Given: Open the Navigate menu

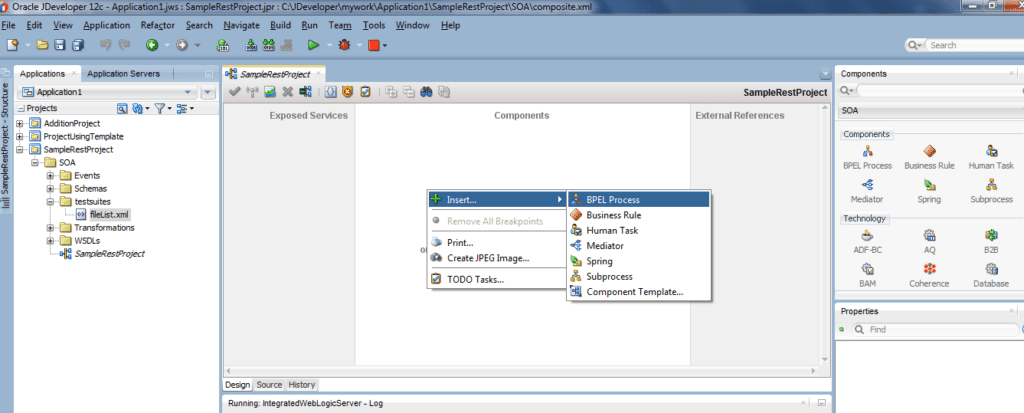Looking at the screenshot, I should point(241,25).
